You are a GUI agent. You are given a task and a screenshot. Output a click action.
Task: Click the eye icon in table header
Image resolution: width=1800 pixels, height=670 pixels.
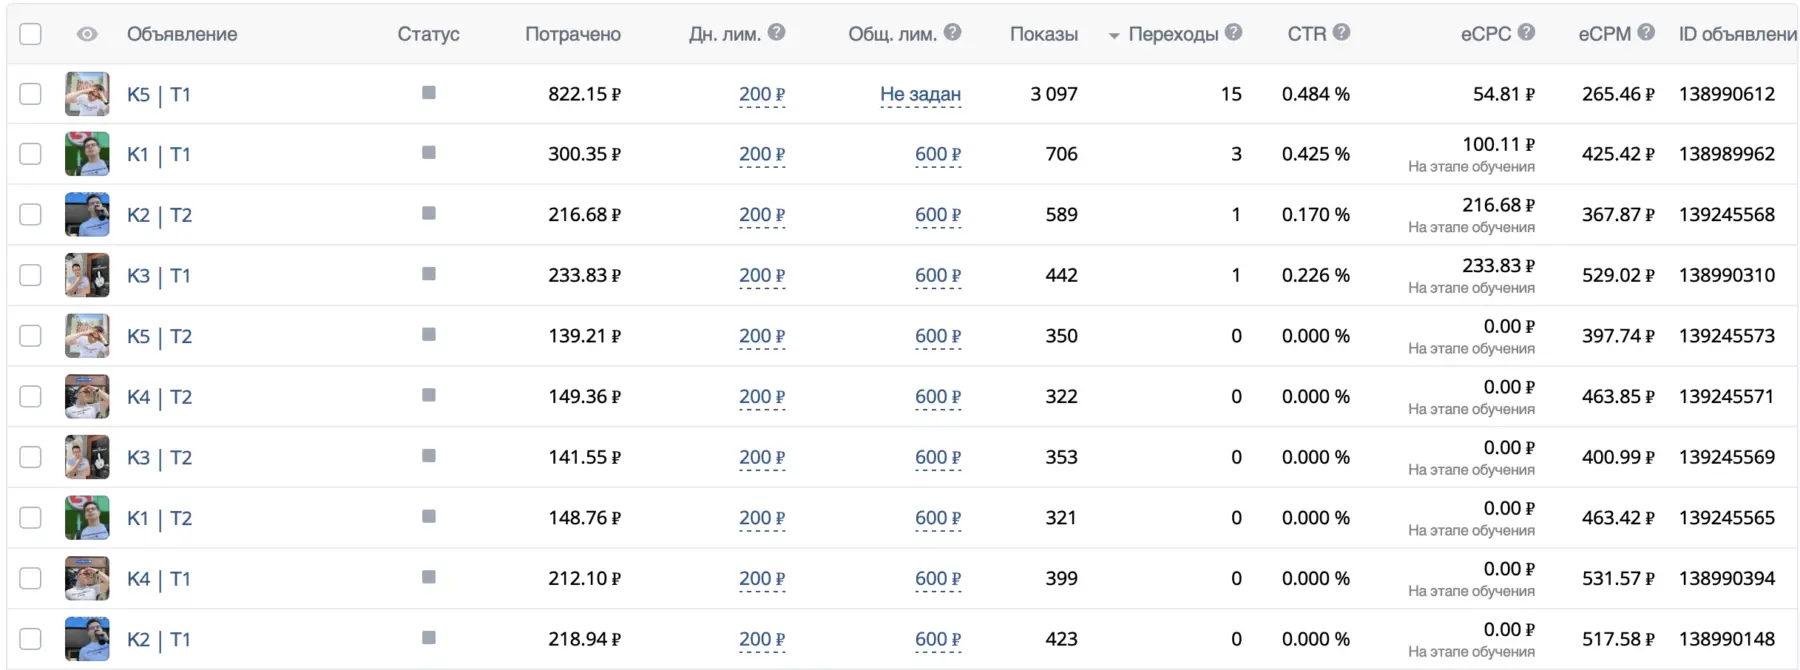coord(87,34)
